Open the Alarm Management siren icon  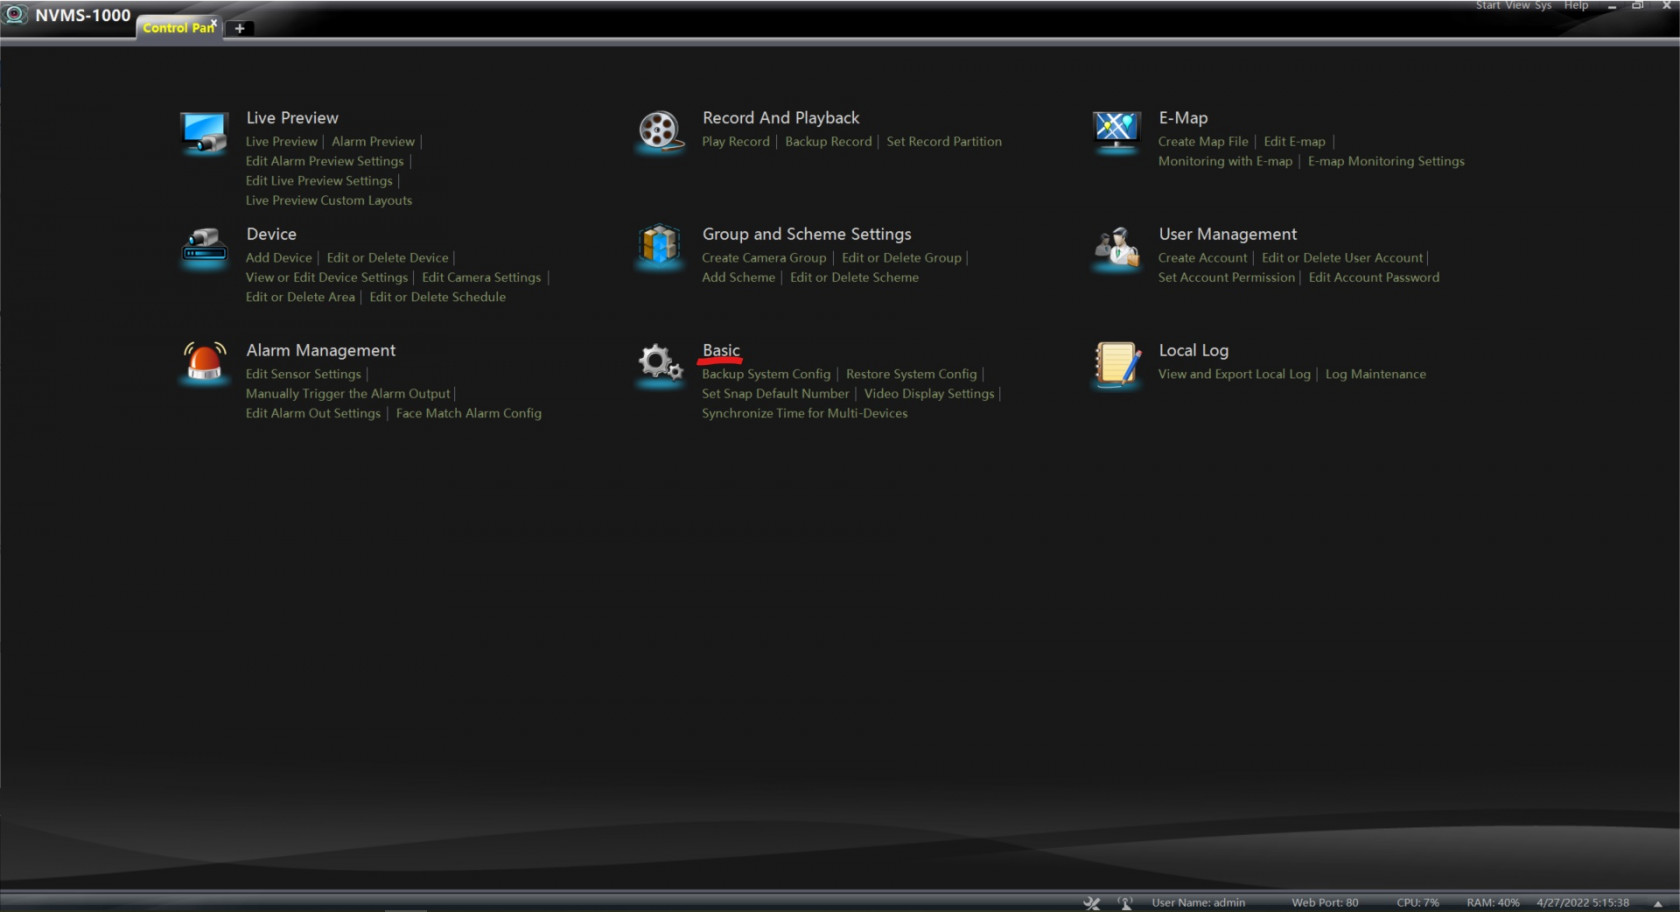tap(204, 362)
